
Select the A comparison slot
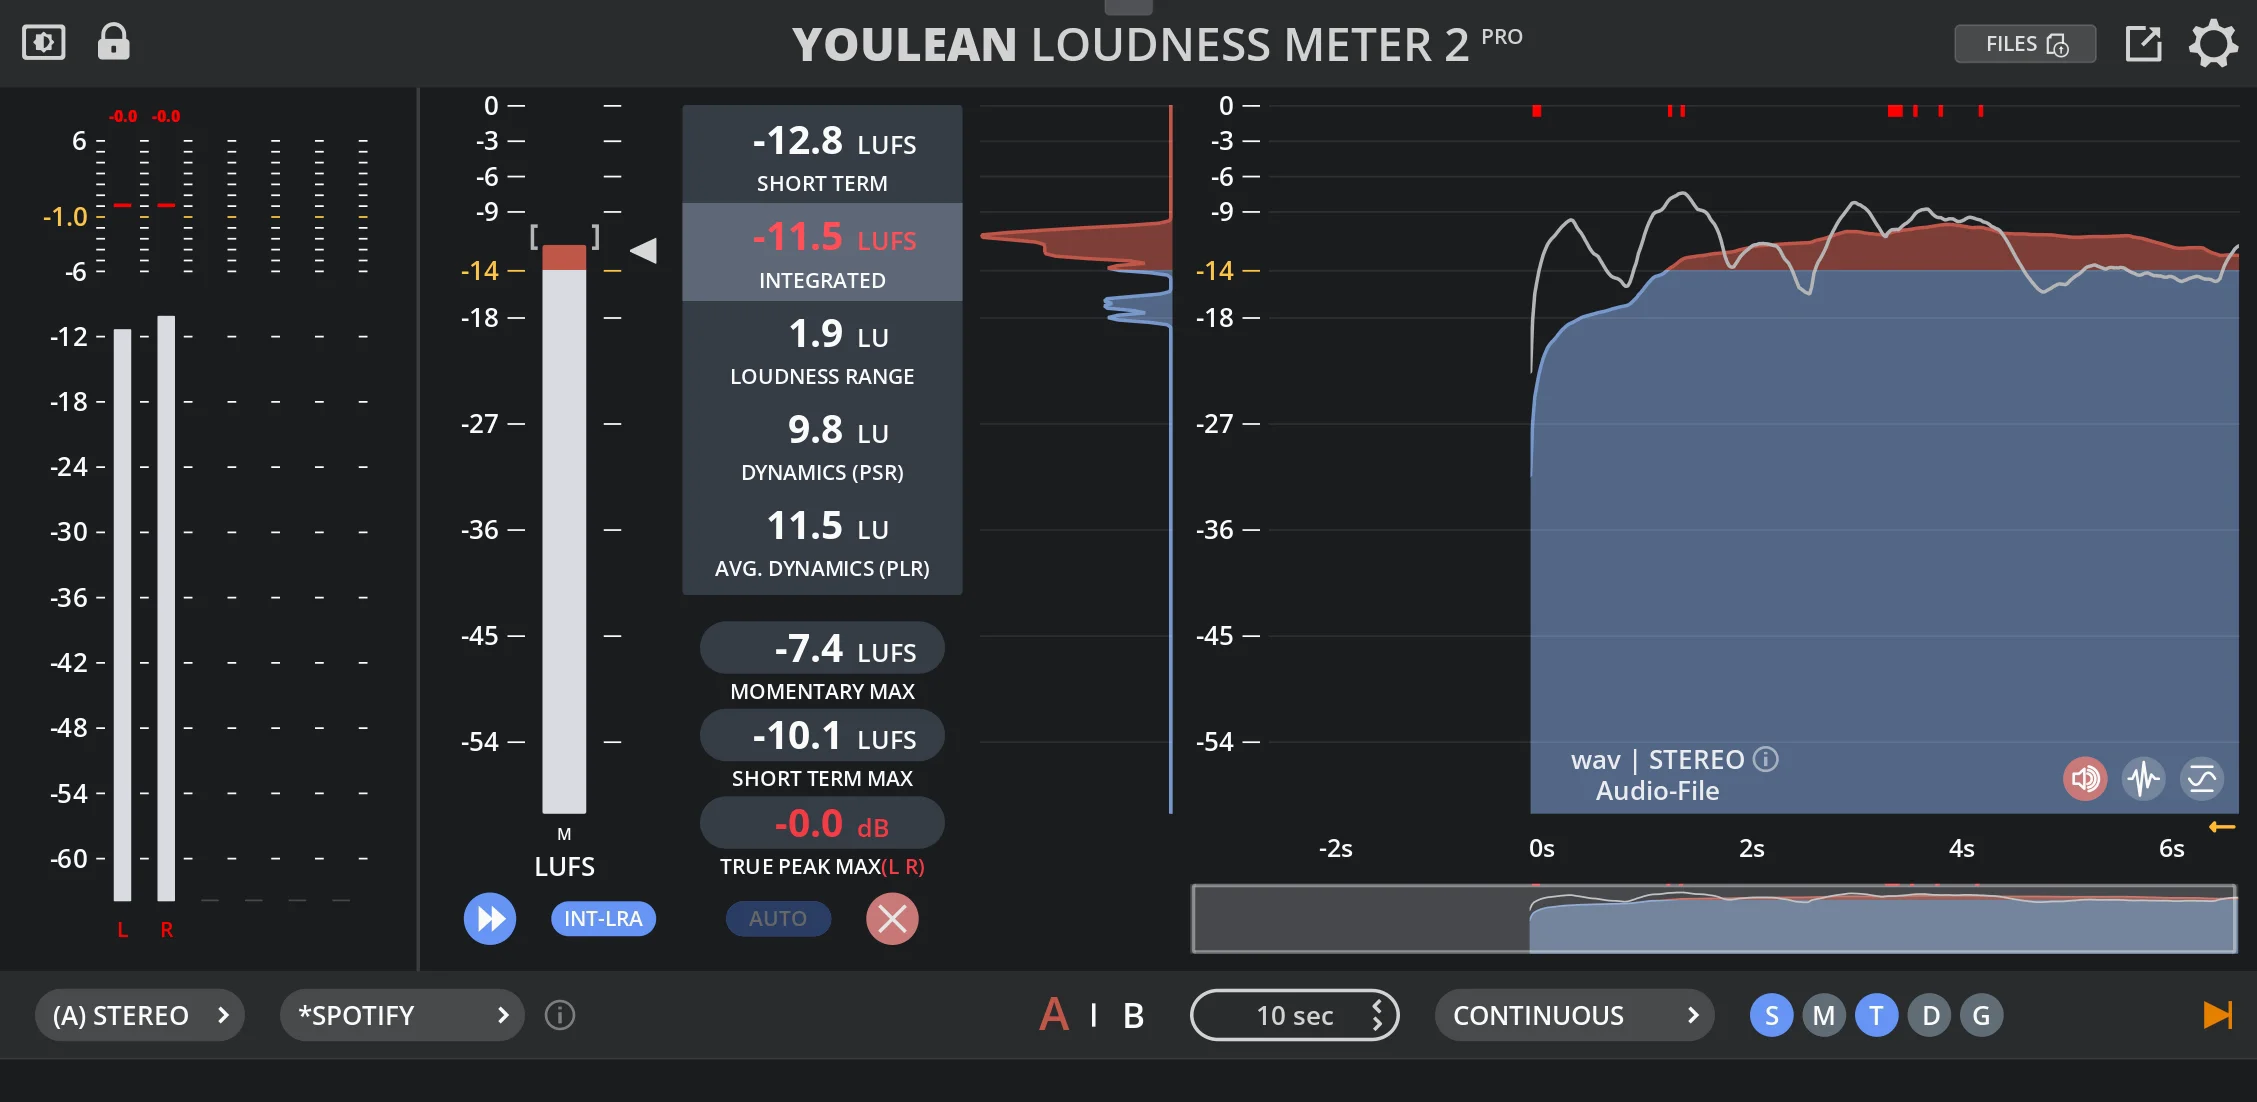pyautogui.click(x=1053, y=1015)
